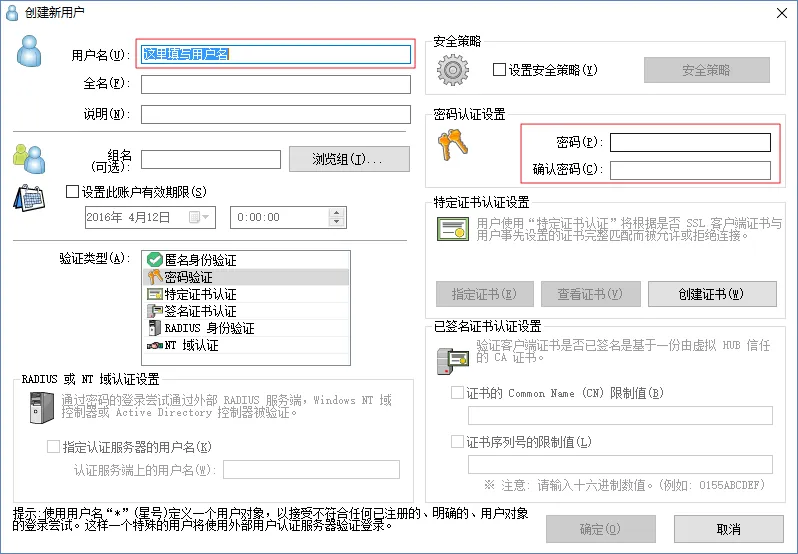Viewport: 798px width, 554px height.
Task: Select 特定证书认证 authentication type
Action: click(x=246, y=294)
